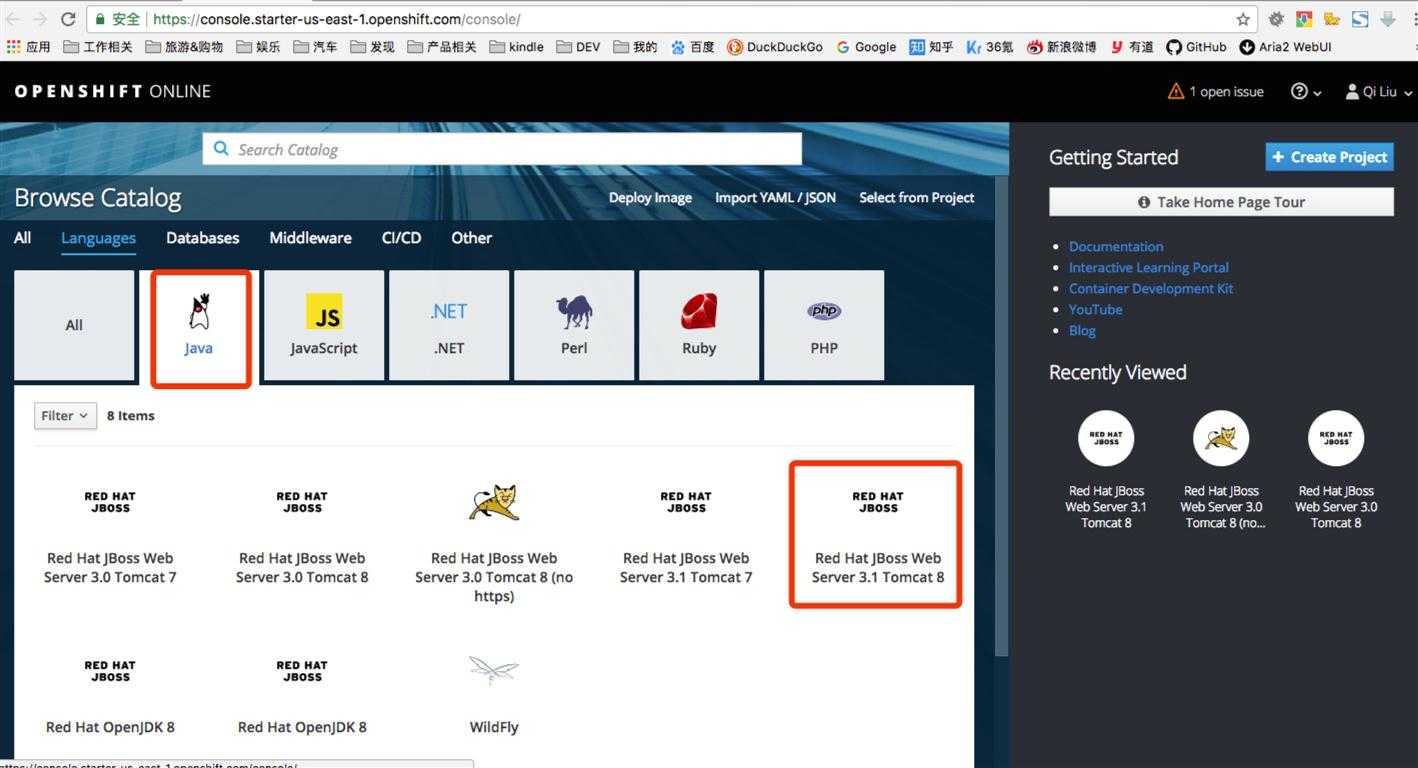Switch to the Other tab

click(x=471, y=238)
